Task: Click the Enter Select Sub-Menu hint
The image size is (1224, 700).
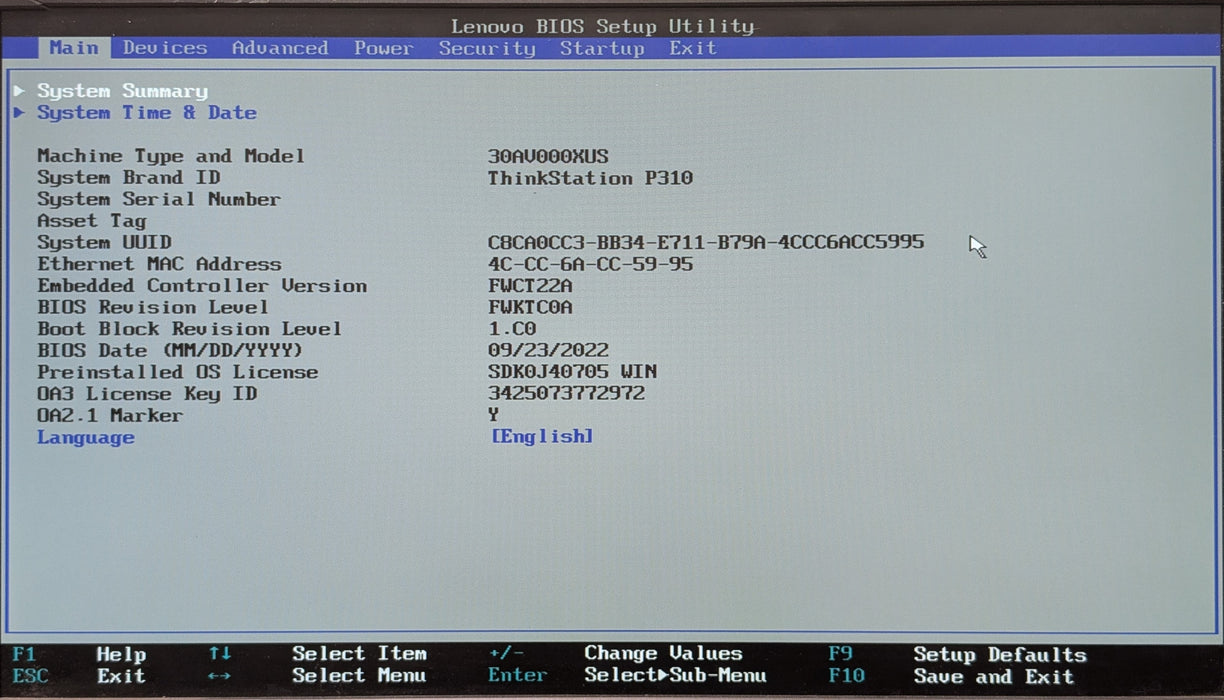Action: pos(627,676)
